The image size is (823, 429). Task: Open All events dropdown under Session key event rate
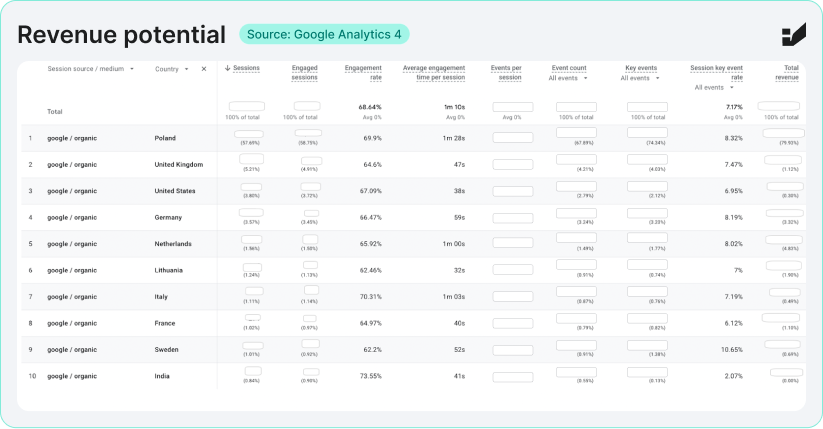714,88
